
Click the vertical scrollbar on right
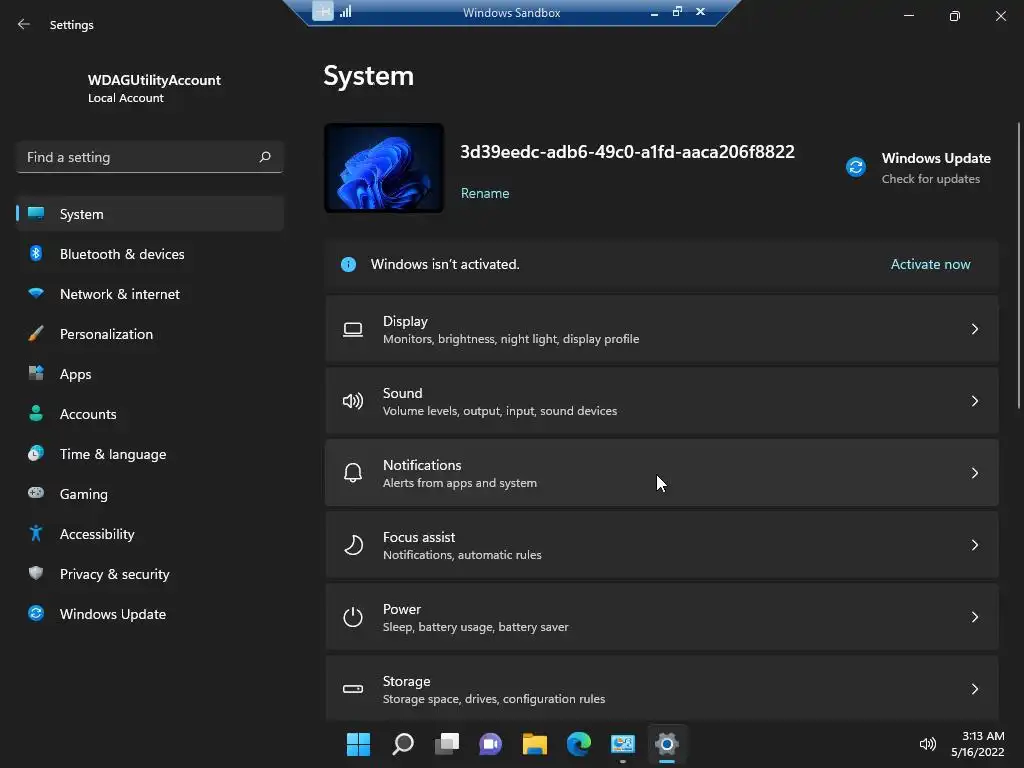(1018, 265)
